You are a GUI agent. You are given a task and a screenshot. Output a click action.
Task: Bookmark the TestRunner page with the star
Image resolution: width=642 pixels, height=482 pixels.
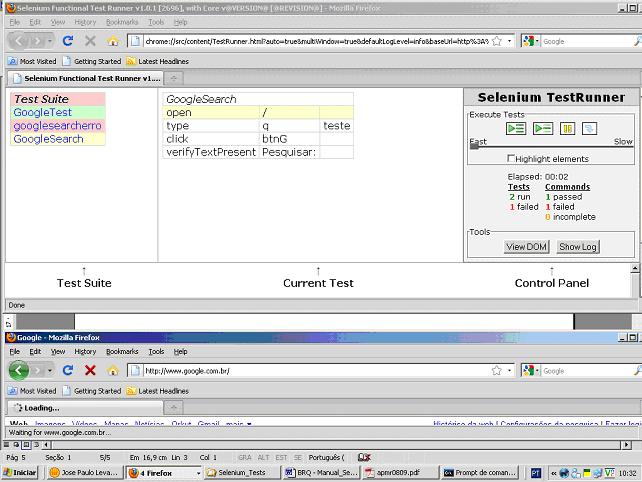(497, 41)
